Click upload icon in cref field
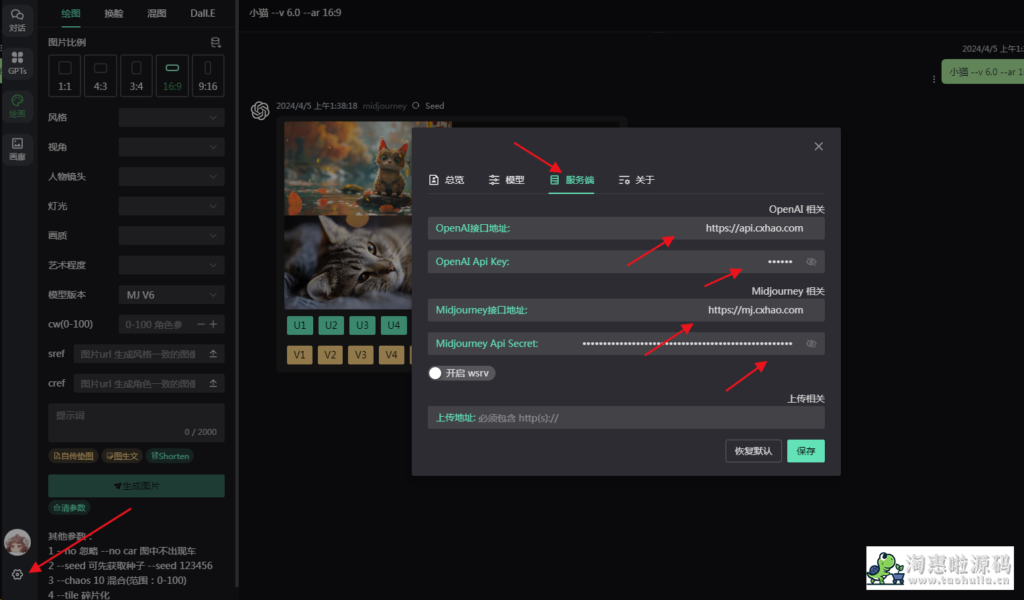1024x600 pixels. pos(213,383)
